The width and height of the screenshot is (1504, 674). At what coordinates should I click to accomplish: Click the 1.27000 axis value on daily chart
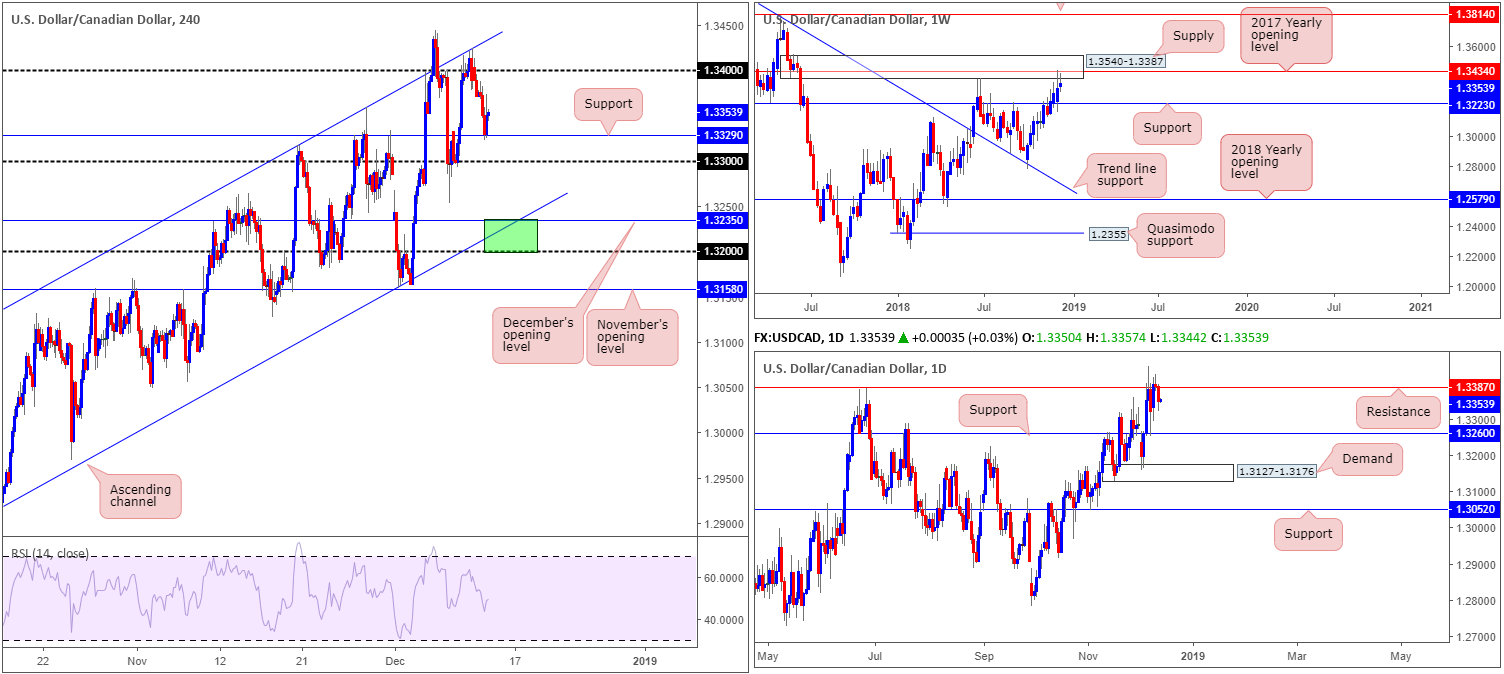pyautogui.click(x=1476, y=635)
